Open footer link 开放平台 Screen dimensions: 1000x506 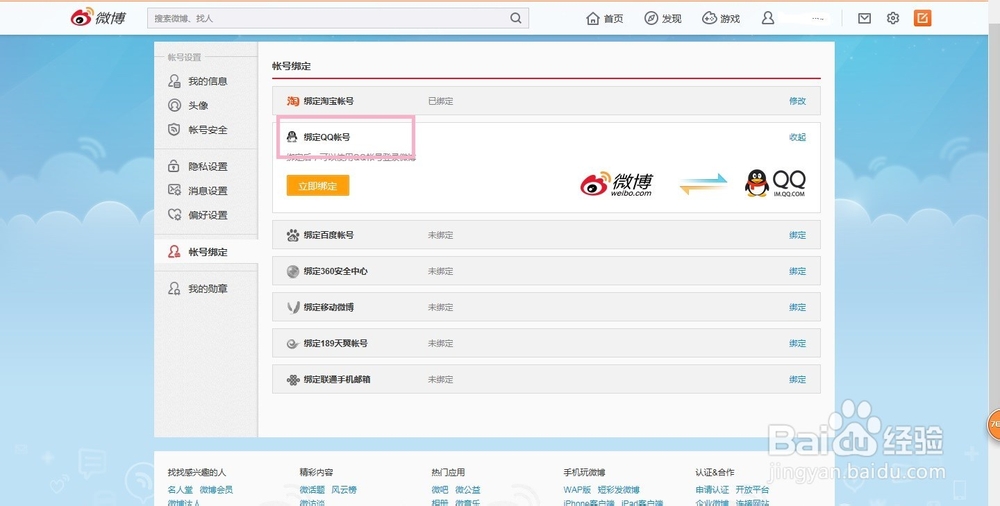[752, 490]
